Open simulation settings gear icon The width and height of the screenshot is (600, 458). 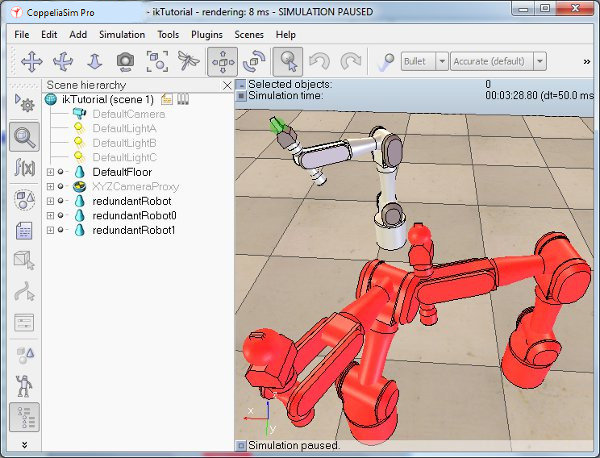click(x=24, y=104)
